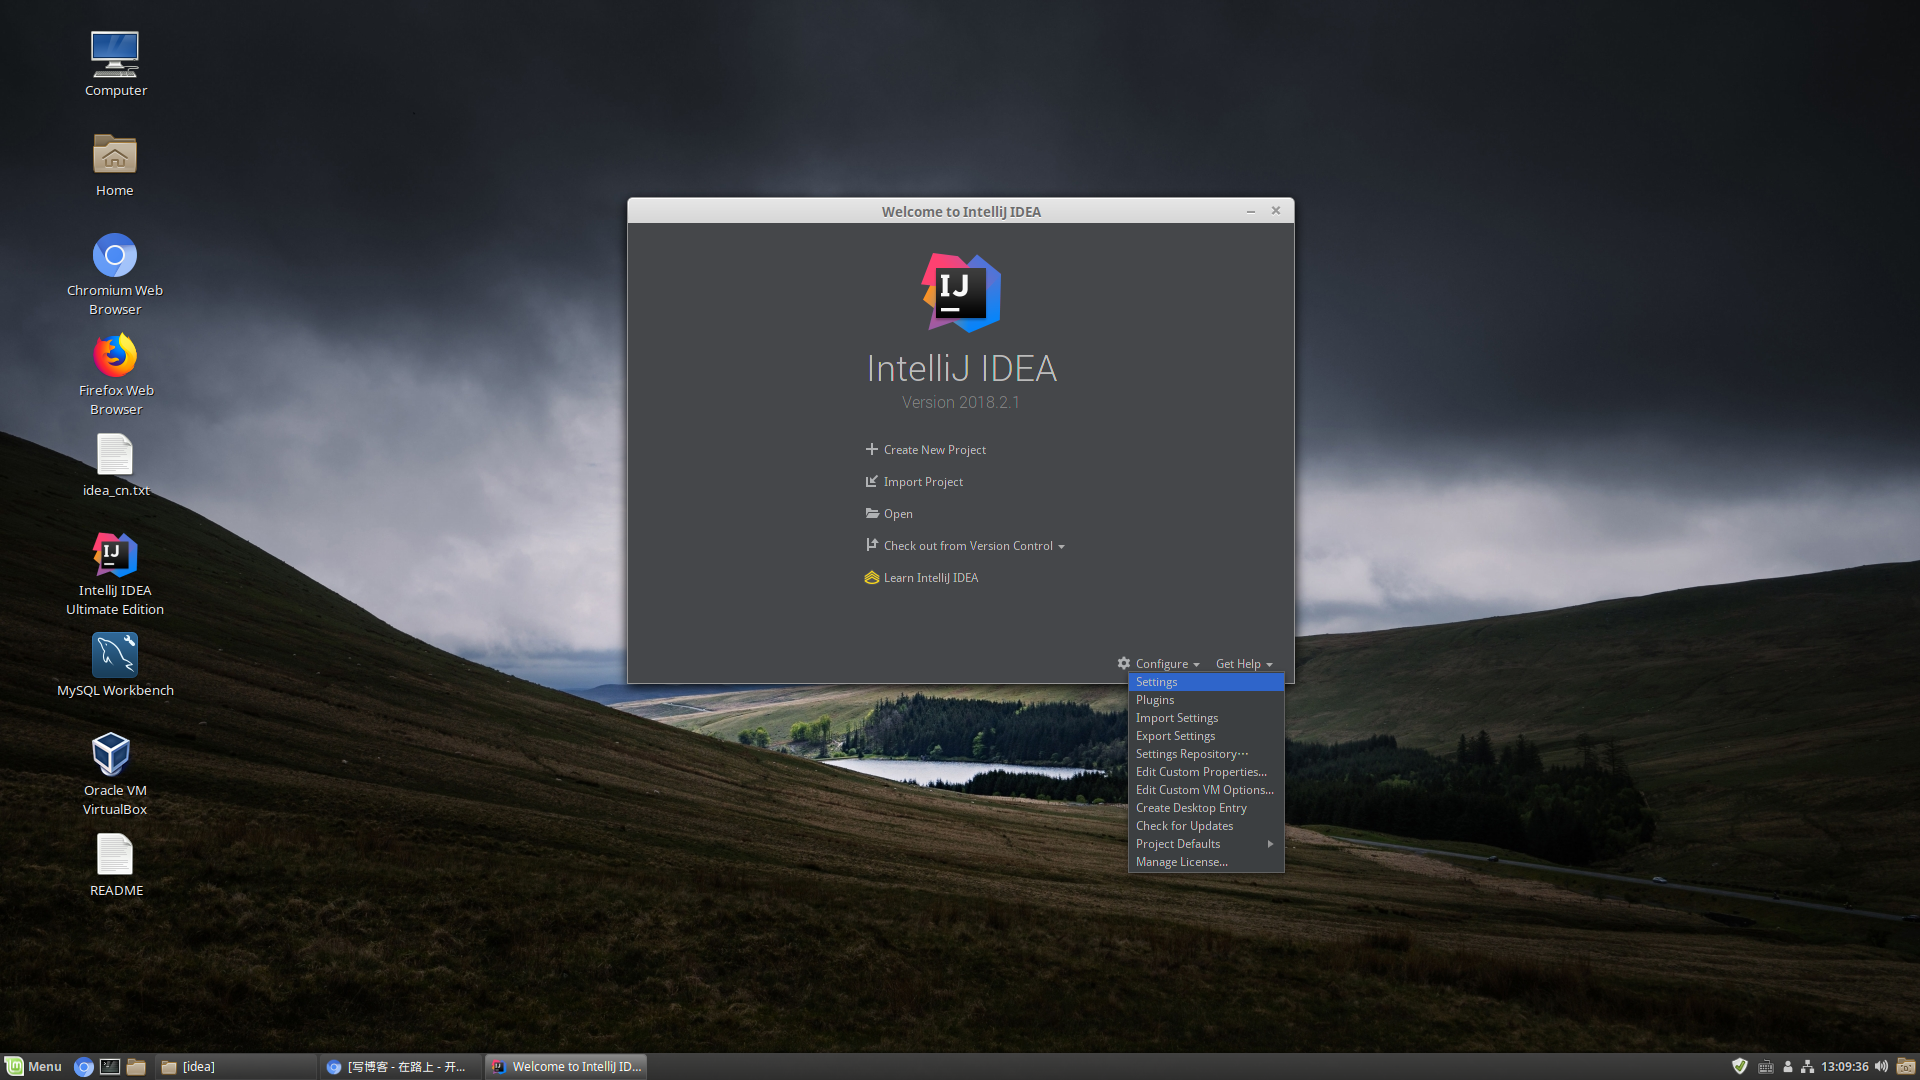The width and height of the screenshot is (1920, 1080).
Task: Open file manager from the taskbar launcher
Action: pyautogui.click(x=136, y=1067)
